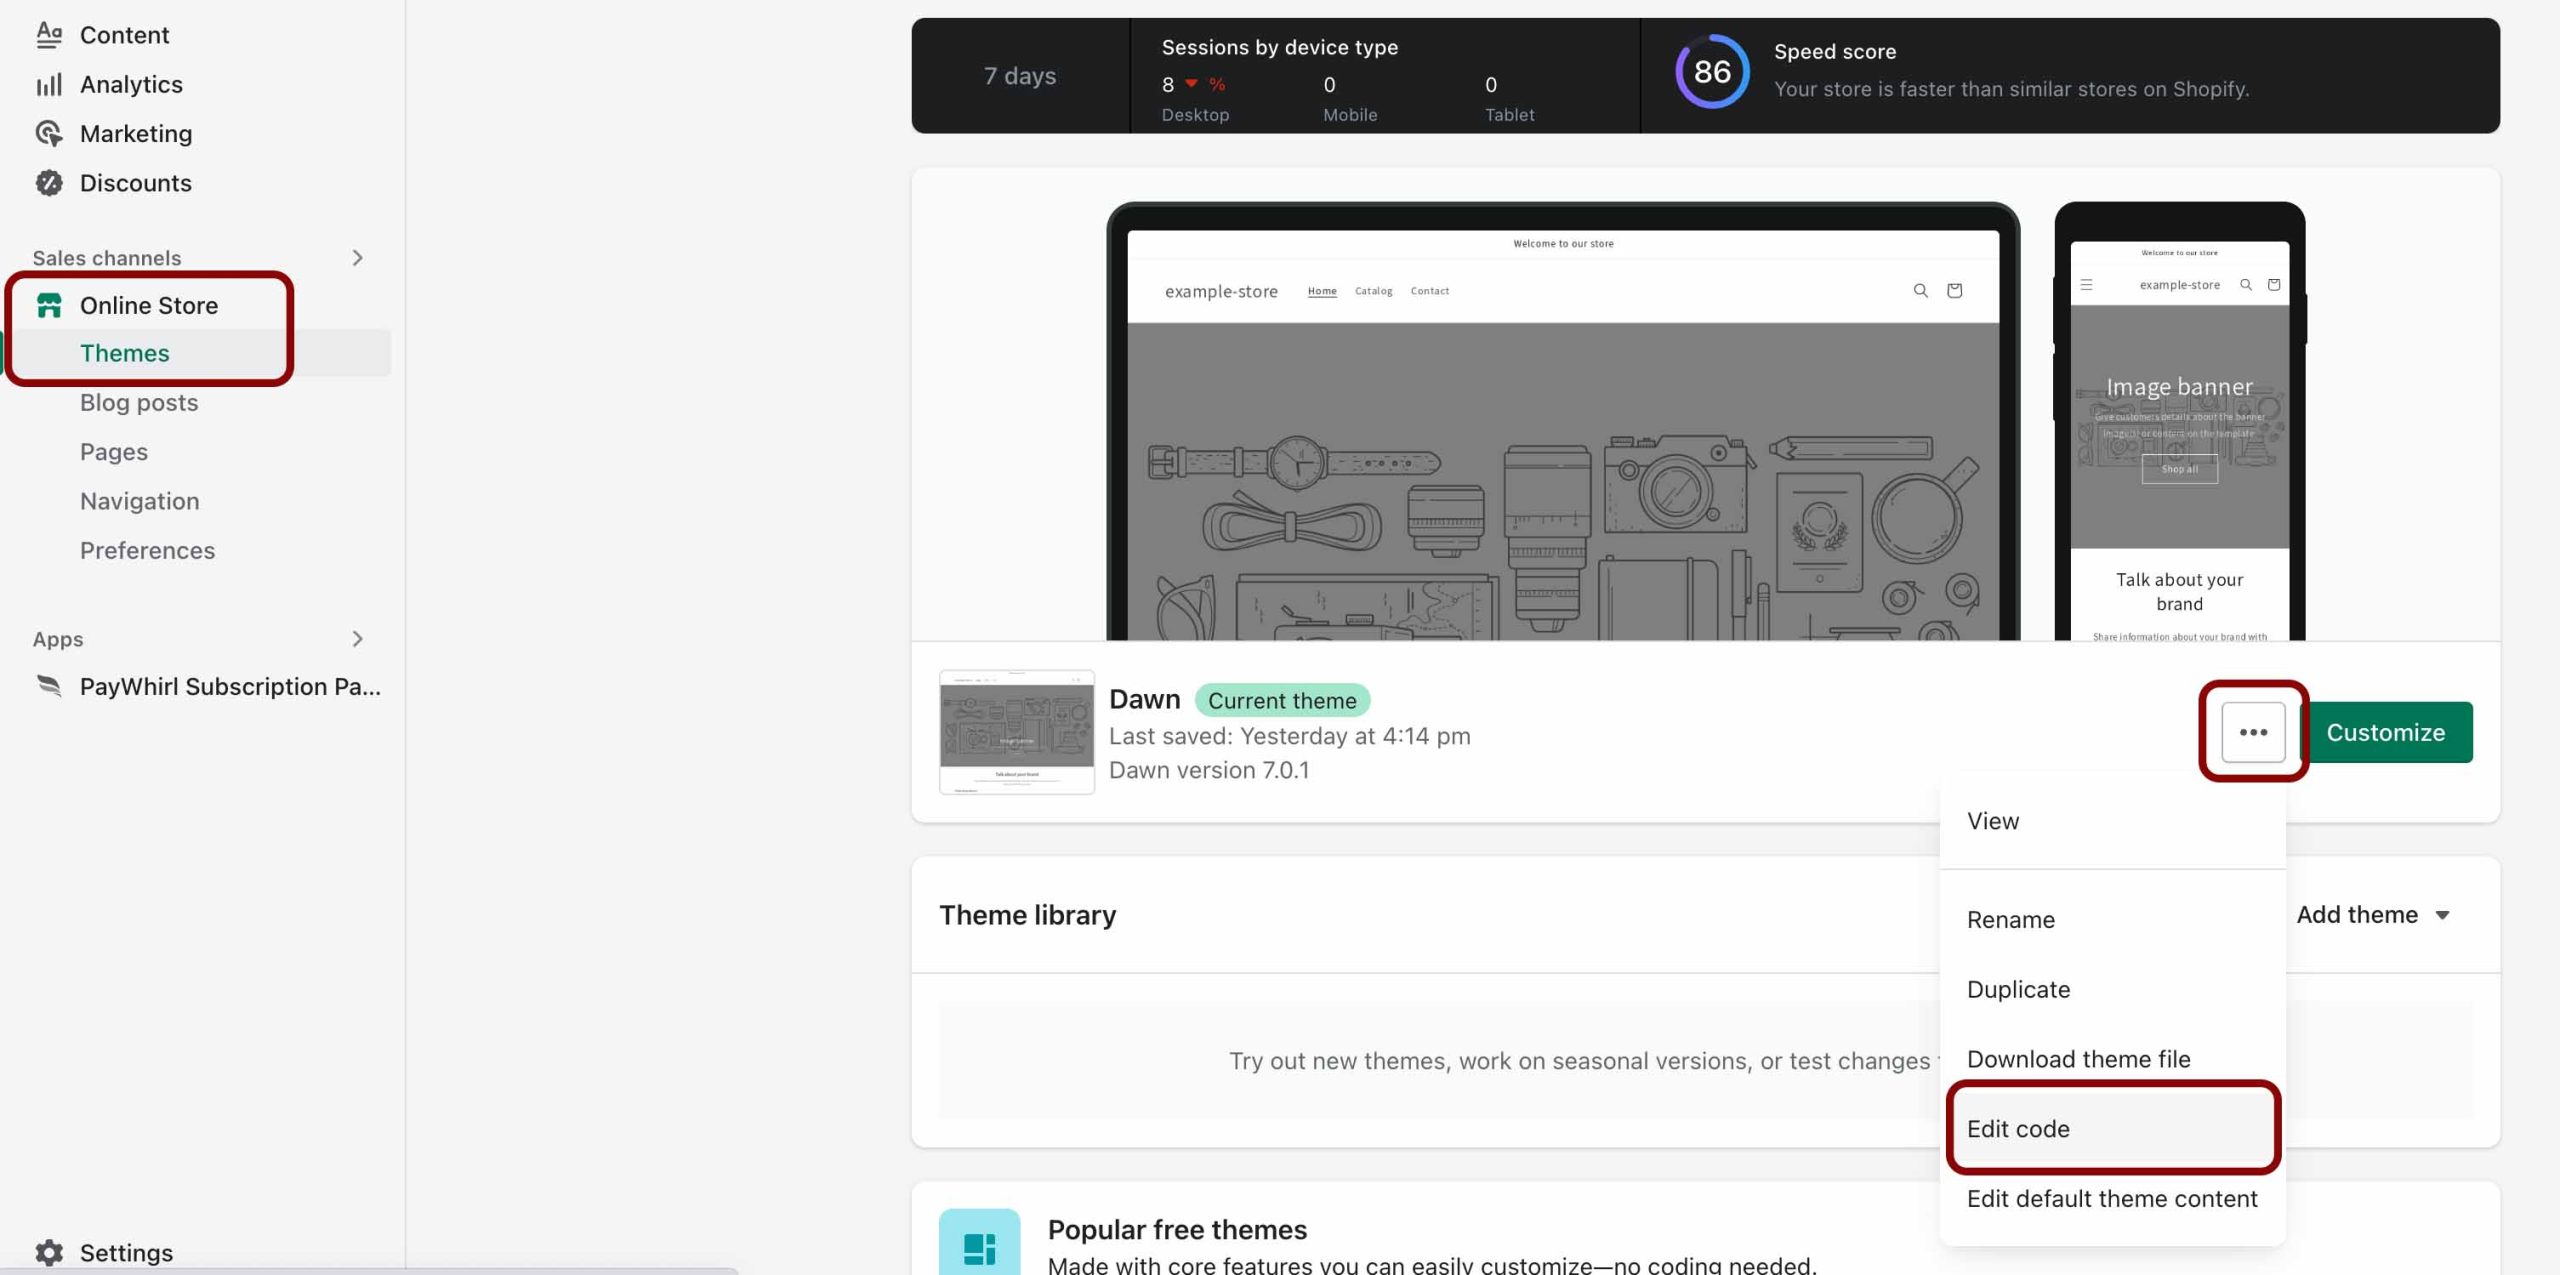The image size is (2560, 1275).
Task: Click Popular free themes heading
Action: click(1177, 1229)
